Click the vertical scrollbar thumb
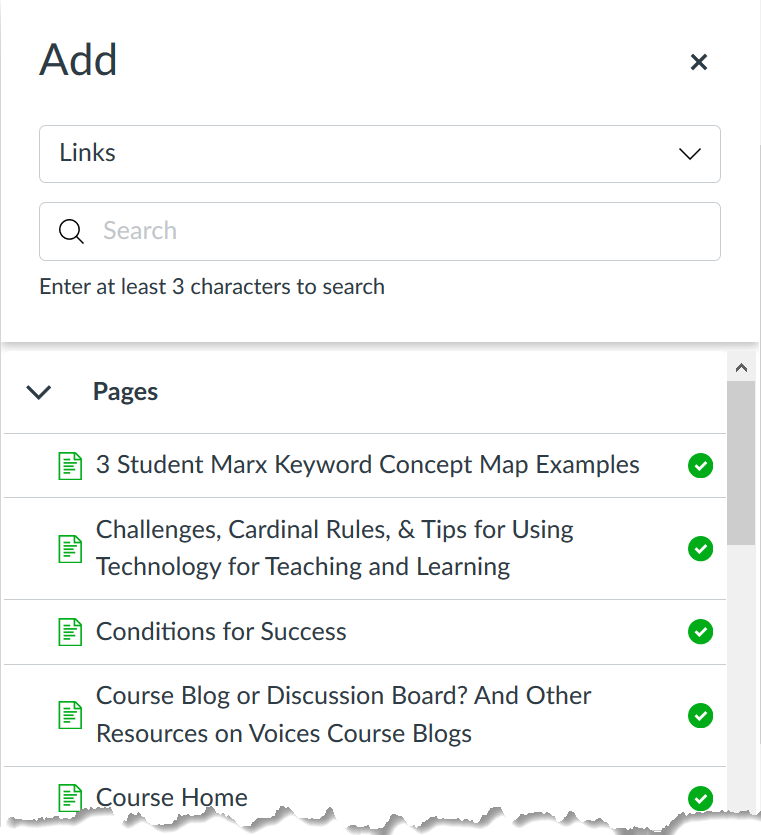The width and height of the screenshot is (761, 835). click(x=741, y=462)
